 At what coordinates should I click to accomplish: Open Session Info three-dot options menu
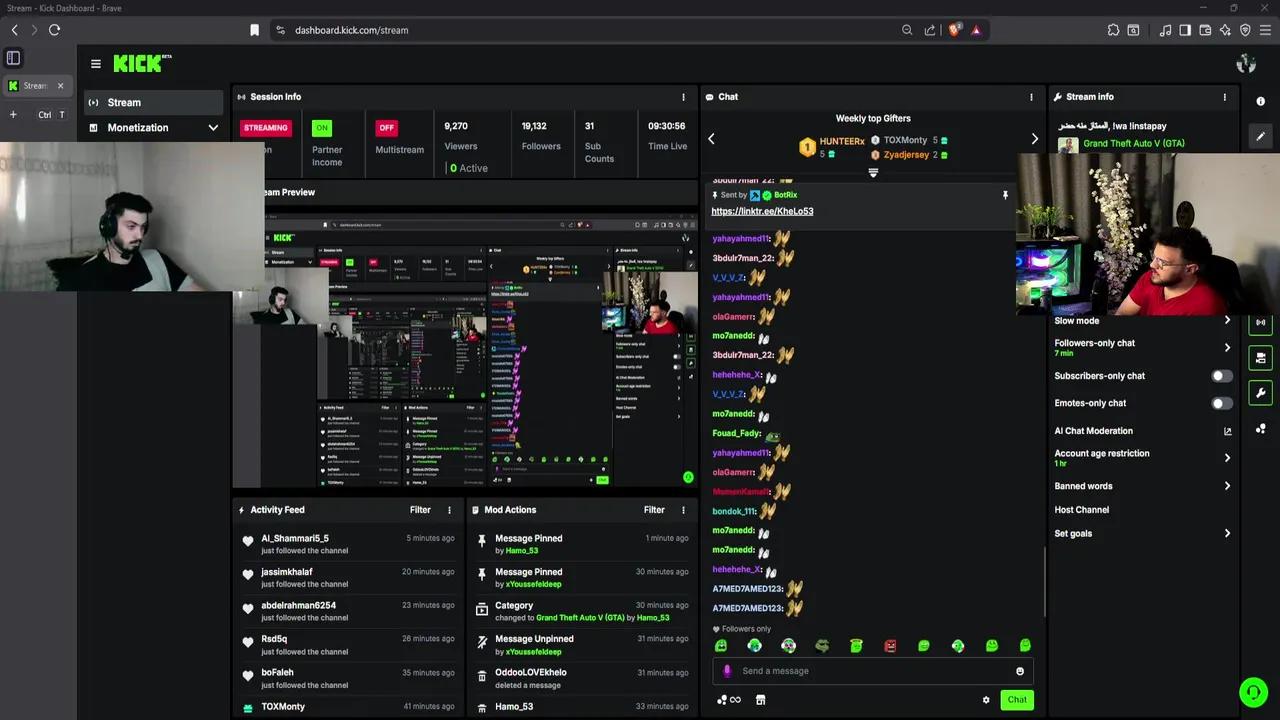[684, 97]
